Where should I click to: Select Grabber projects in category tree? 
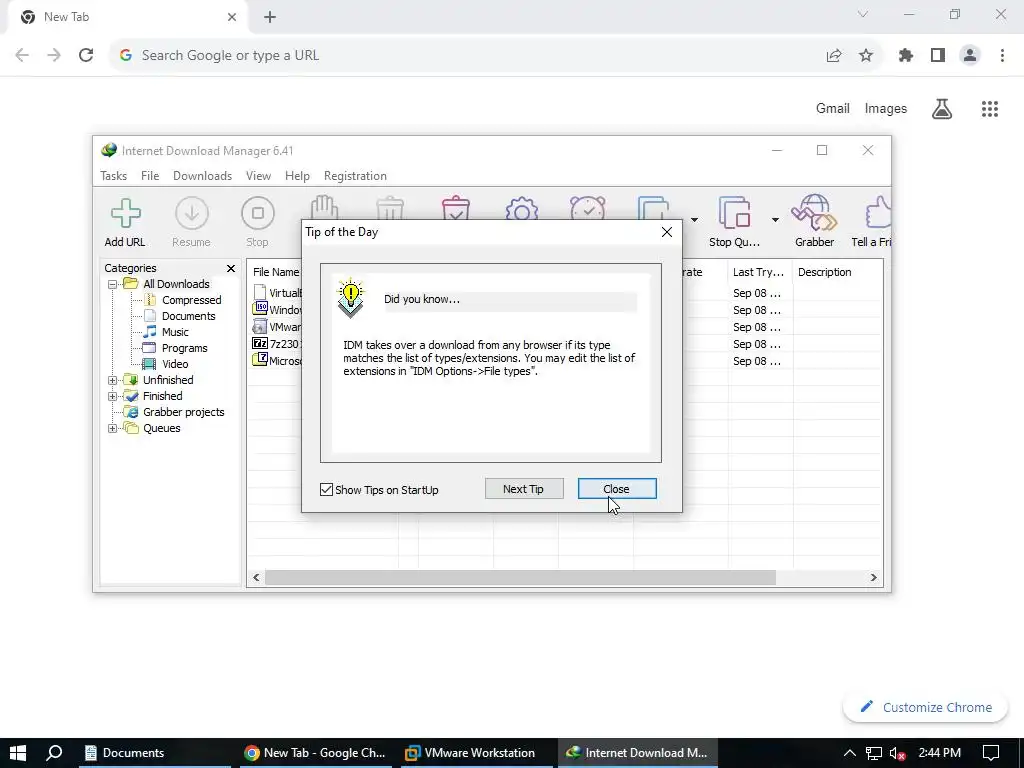[x=184, y=412]
